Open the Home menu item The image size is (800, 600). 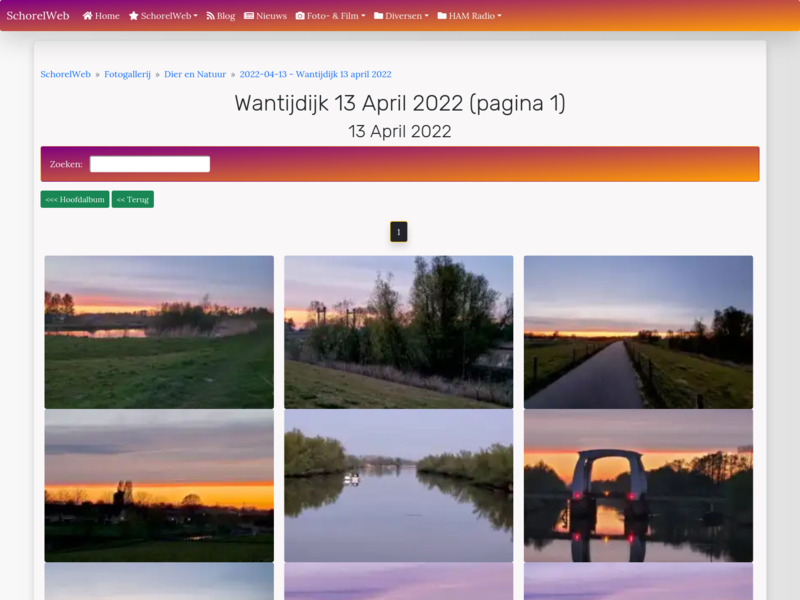click(x=101, y=16)
